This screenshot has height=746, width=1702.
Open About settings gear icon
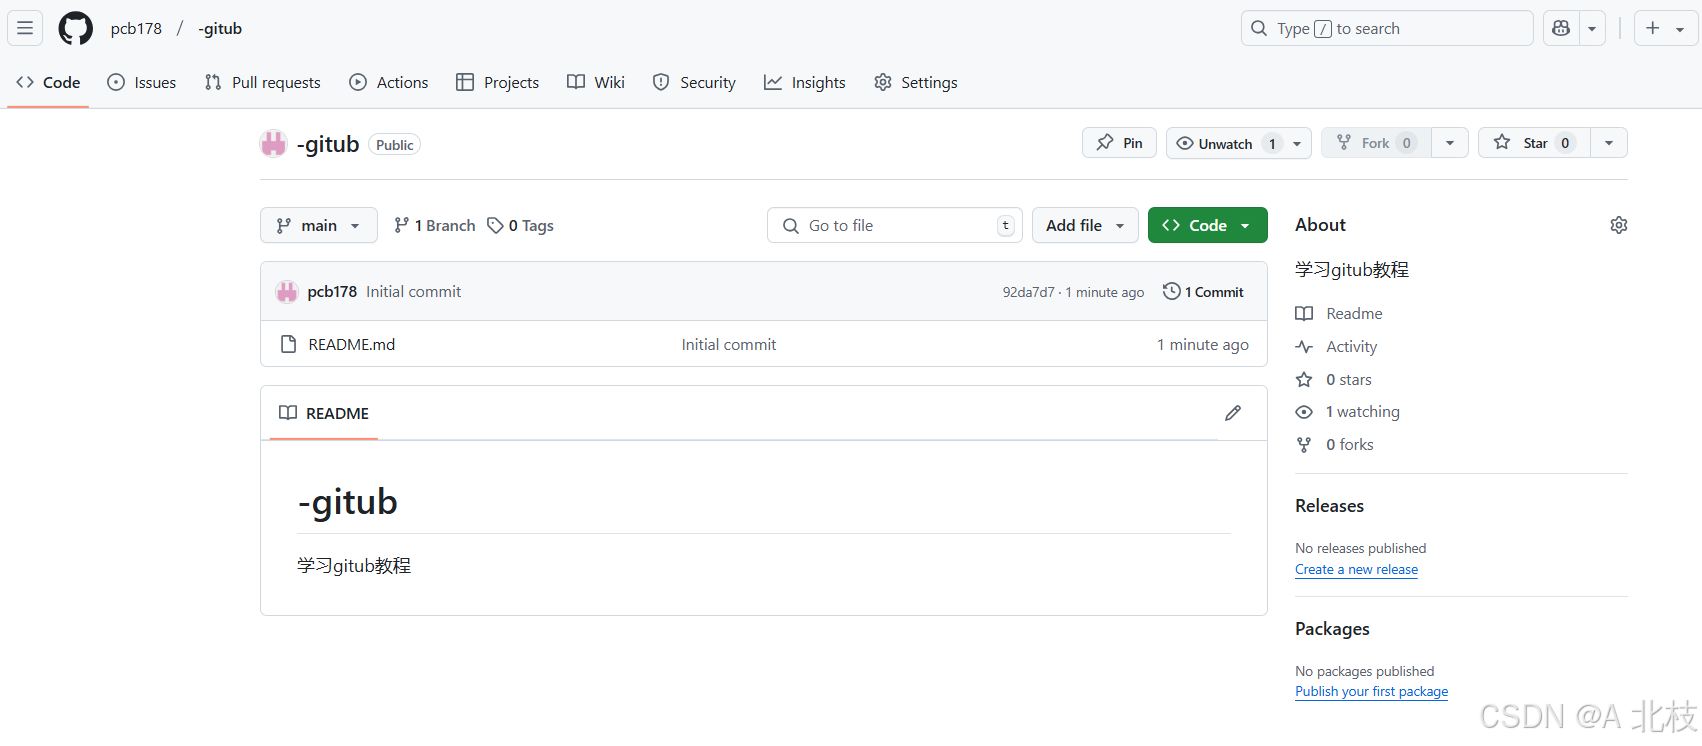tap(1619, 225)
